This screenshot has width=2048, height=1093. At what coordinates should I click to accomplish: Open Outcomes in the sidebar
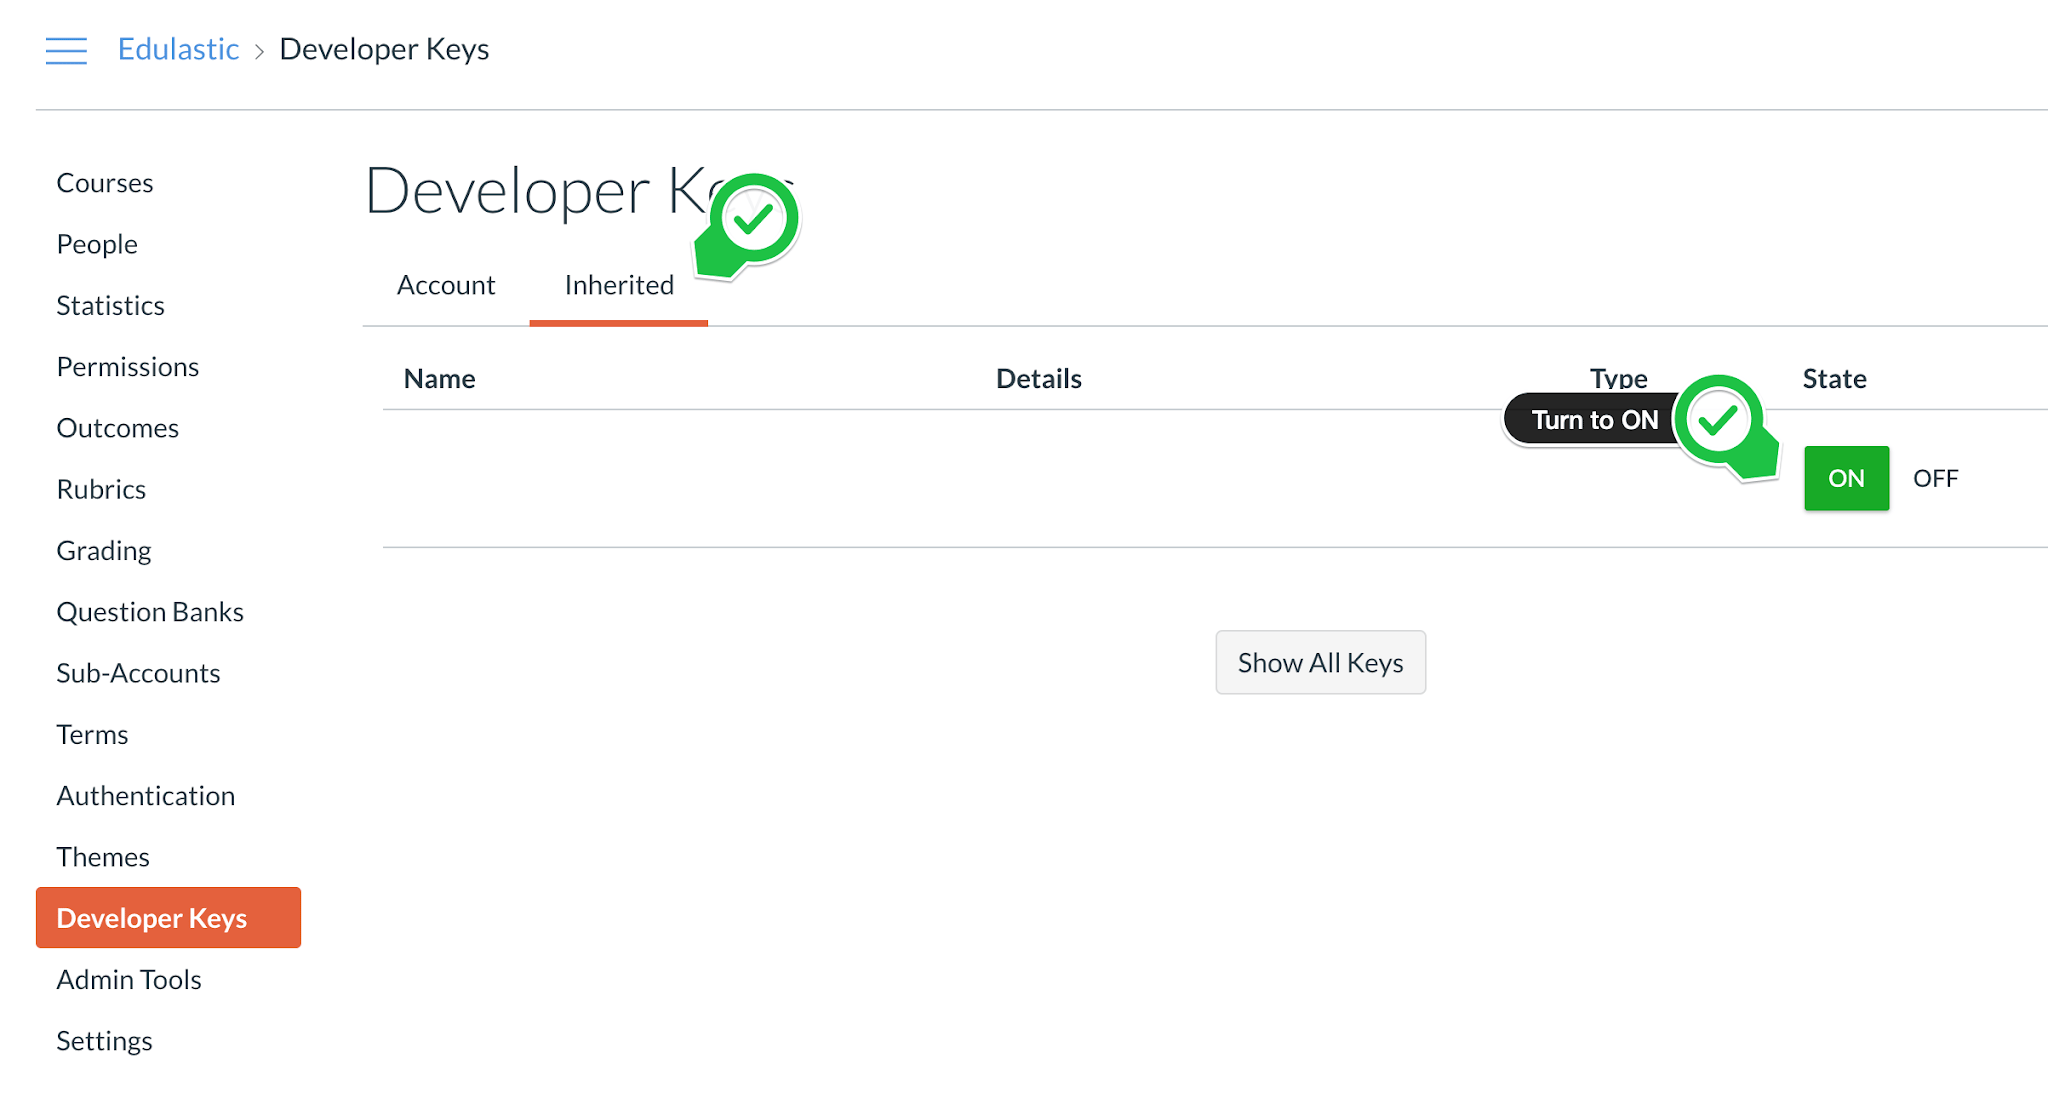tap(118, 428)
